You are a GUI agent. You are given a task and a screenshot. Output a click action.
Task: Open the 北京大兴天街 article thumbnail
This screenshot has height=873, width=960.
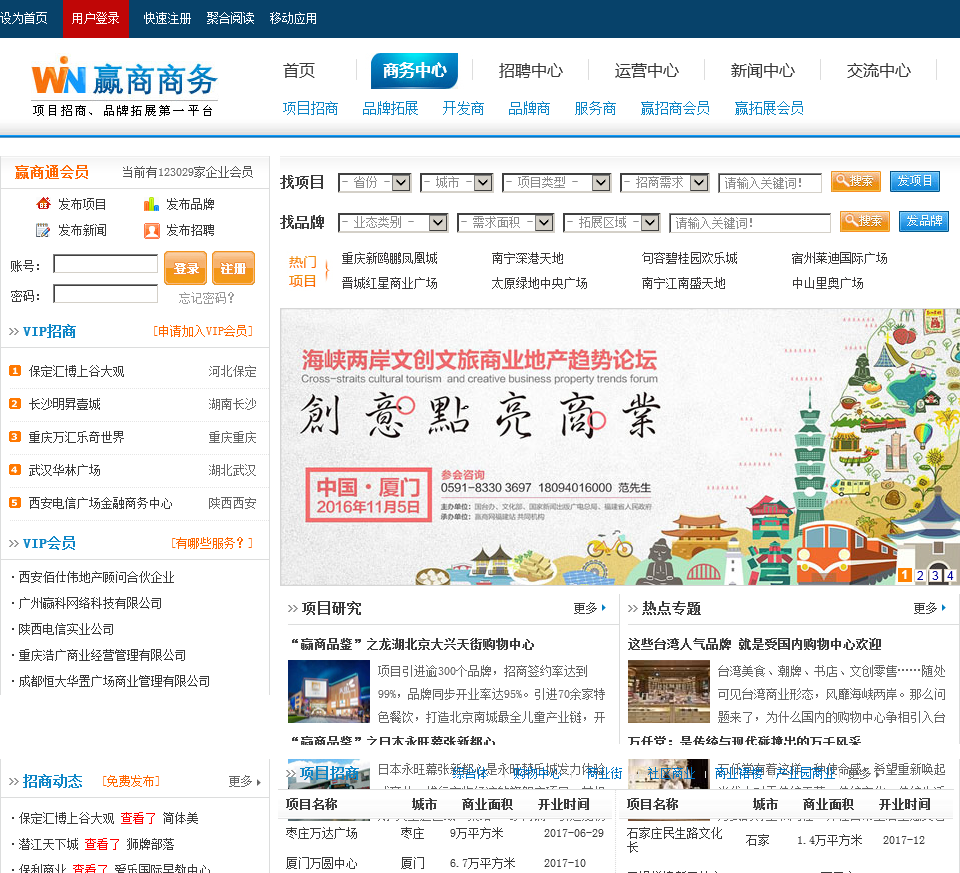coord(329,691)
